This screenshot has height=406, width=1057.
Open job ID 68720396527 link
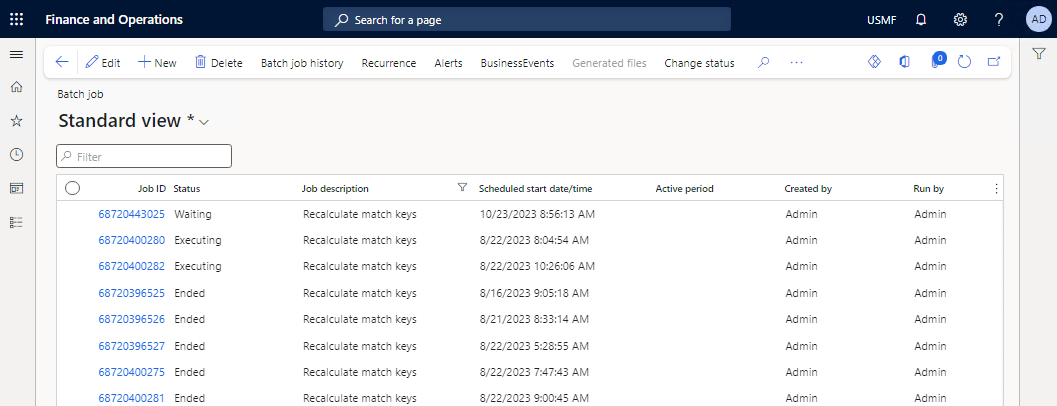pyautogui.click(x=131, y=346)
